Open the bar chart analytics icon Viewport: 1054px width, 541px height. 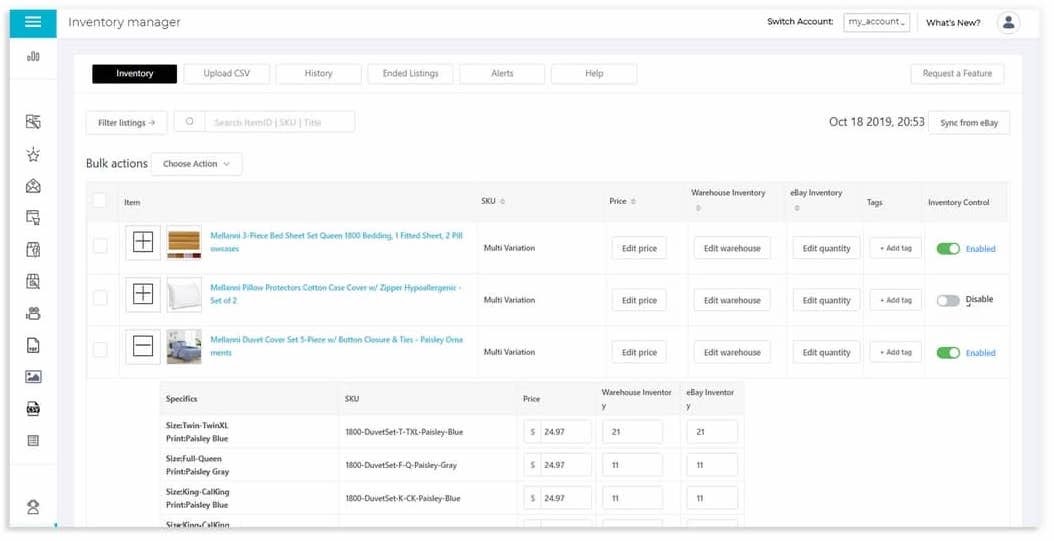(33, 57)
